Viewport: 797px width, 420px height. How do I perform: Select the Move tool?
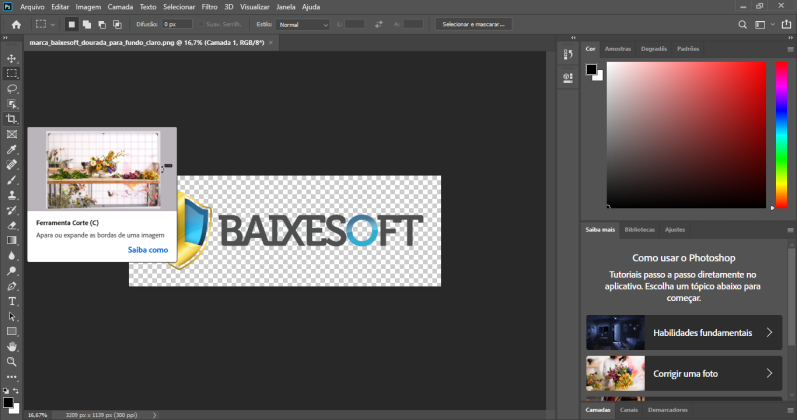pyautogui.click(x=11, y=58)
